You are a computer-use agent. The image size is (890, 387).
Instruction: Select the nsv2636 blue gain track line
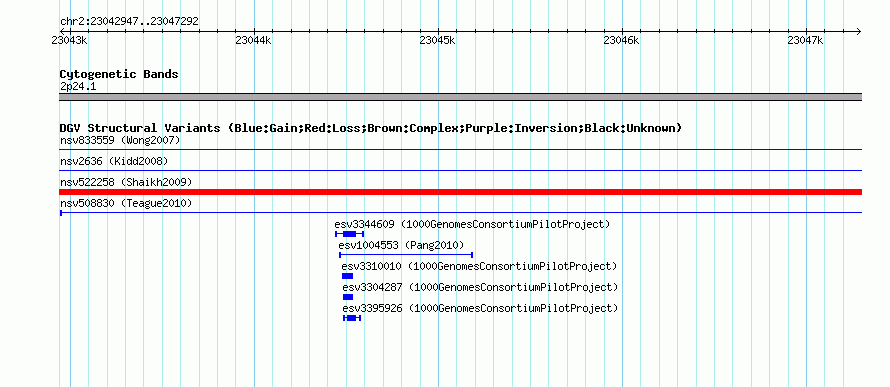click(x=460, y=170)
